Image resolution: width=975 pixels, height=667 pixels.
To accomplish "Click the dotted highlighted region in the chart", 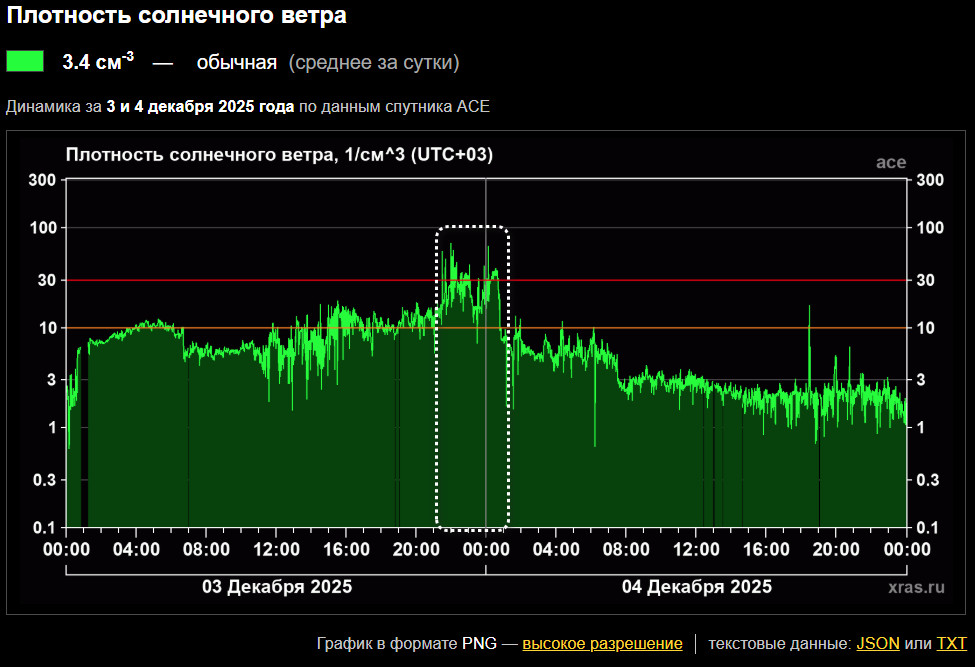I will point(472,377).
